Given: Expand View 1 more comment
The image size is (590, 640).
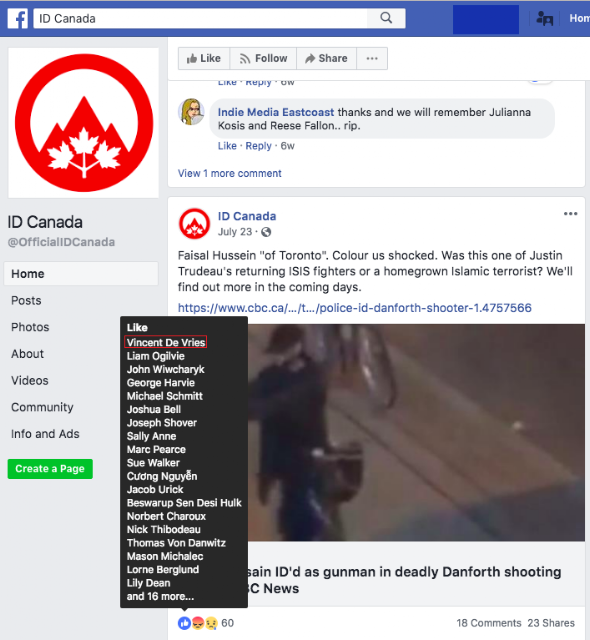Looking at the screenshot, I should (230, 173).
